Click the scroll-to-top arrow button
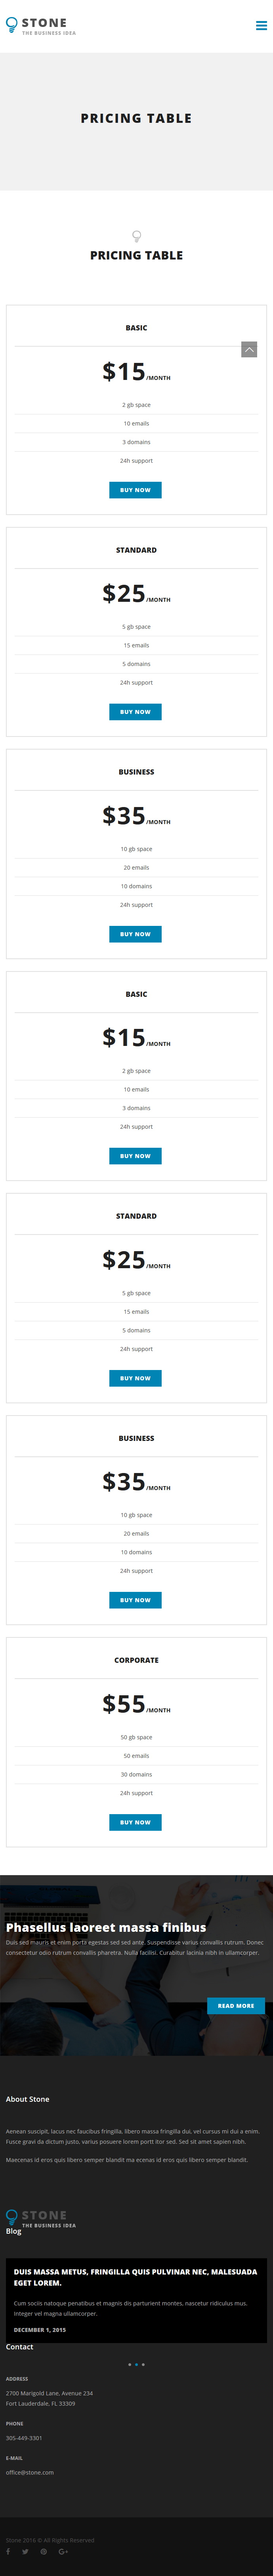273x2576 pixels. tap(249, 349)
